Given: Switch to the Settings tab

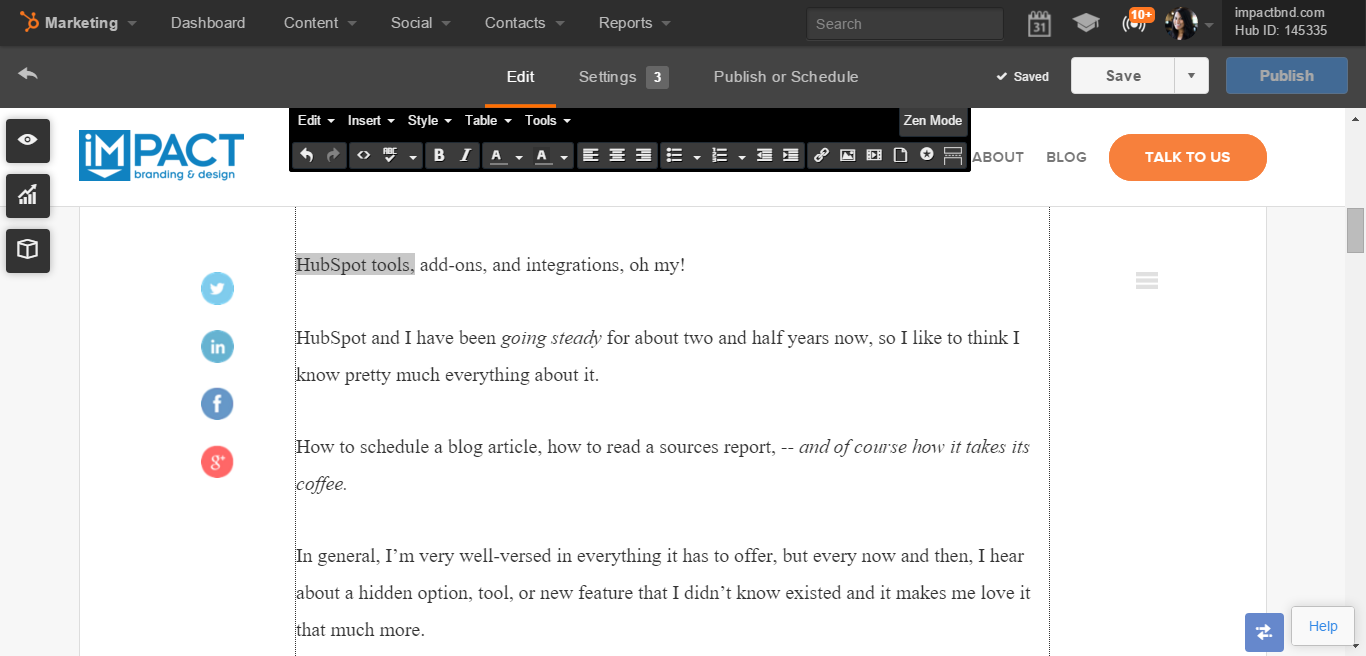Looking at the screenshot, I should tap(623, 77).
